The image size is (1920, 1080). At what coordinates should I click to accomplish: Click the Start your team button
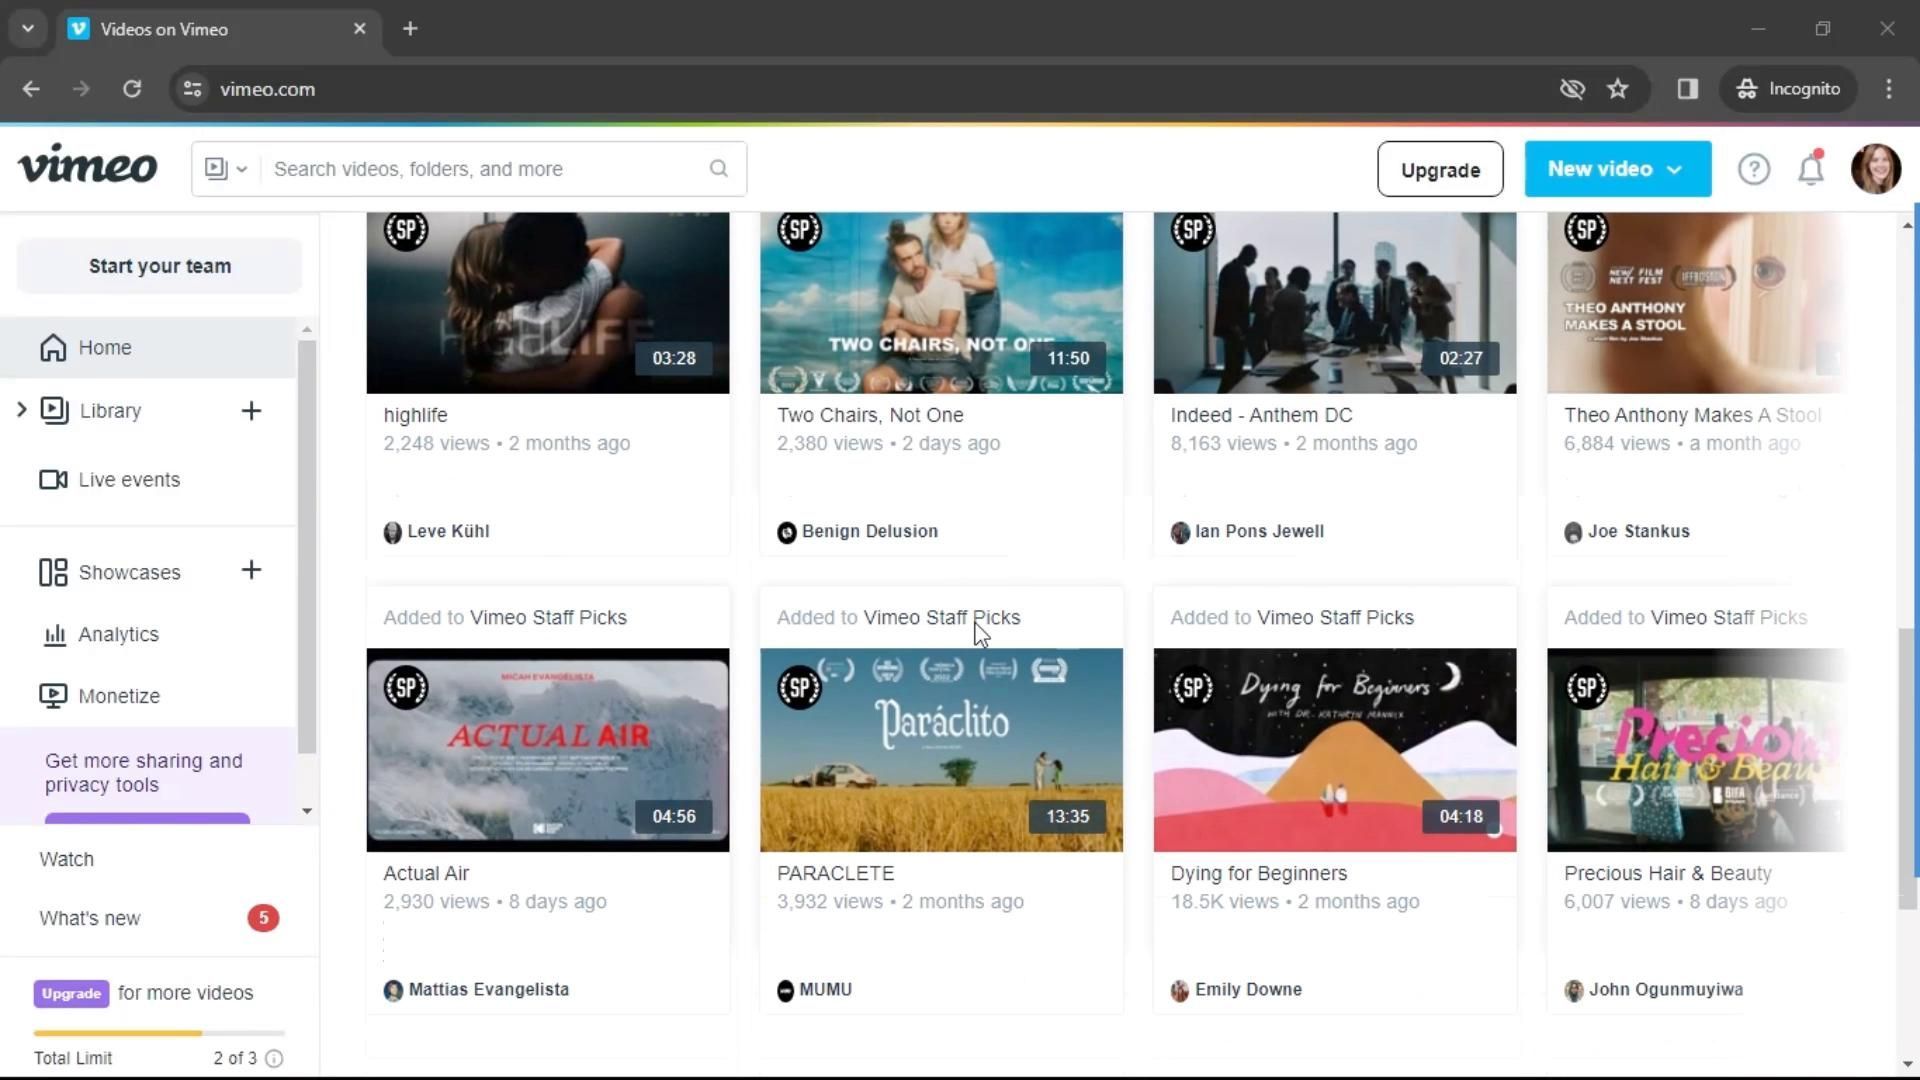[159, 266]
